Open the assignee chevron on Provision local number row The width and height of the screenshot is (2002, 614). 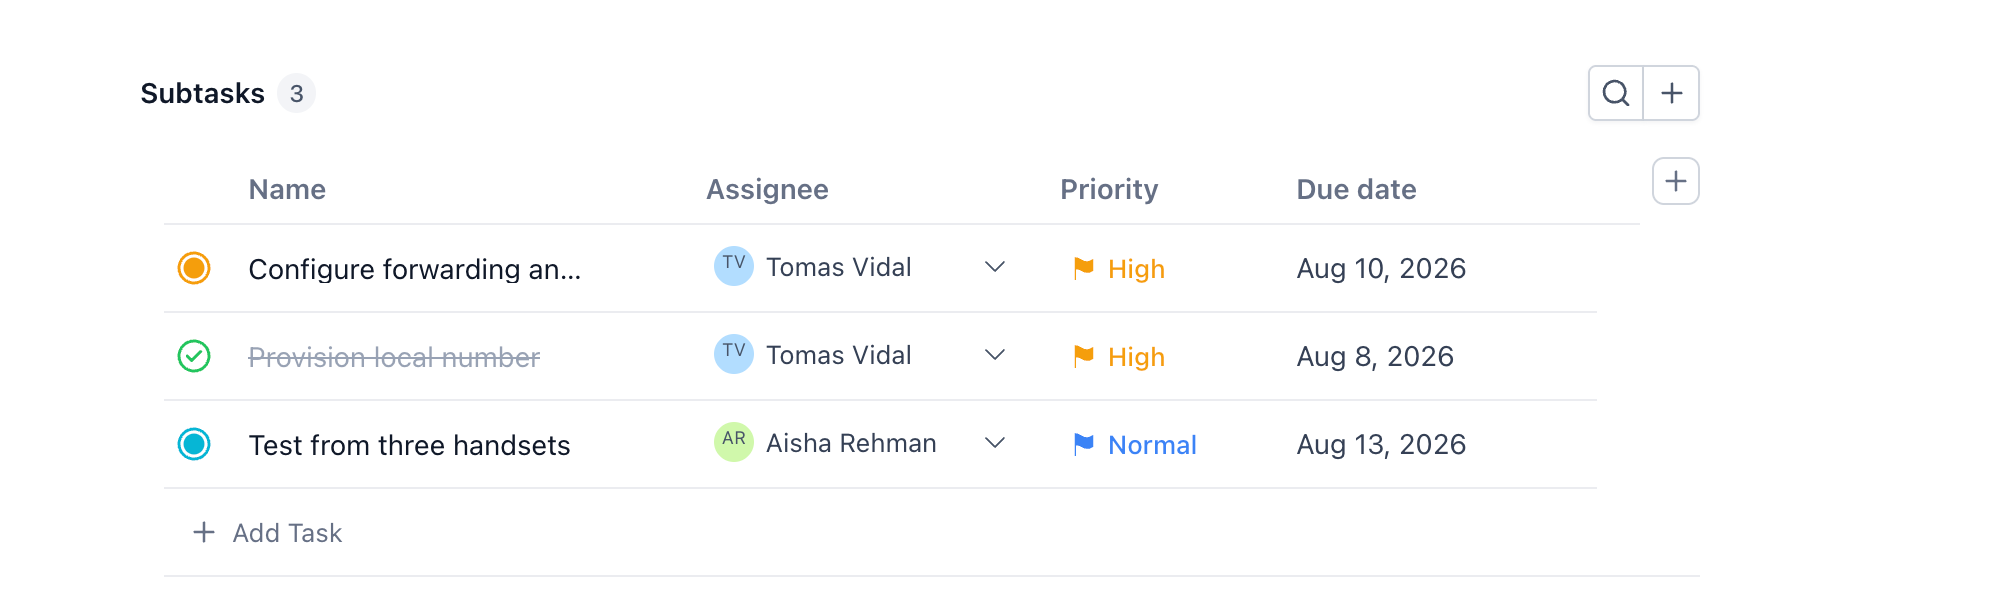pos(994,355)
